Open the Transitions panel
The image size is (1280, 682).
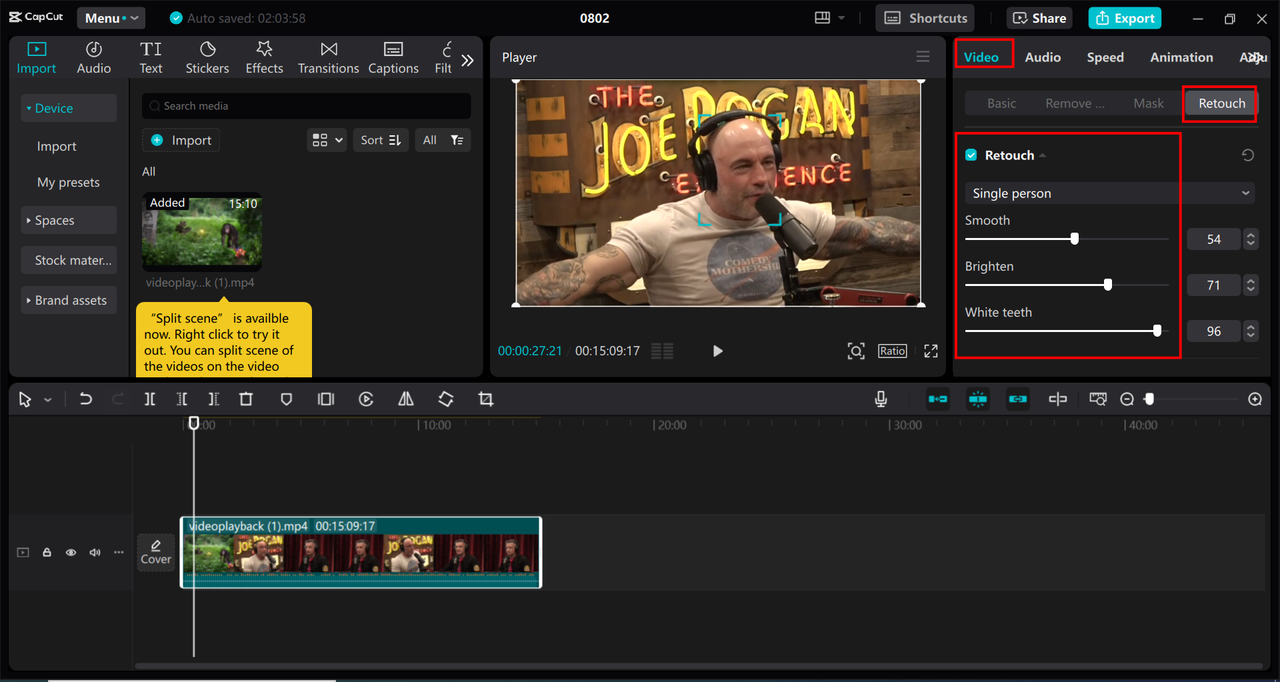328,58
